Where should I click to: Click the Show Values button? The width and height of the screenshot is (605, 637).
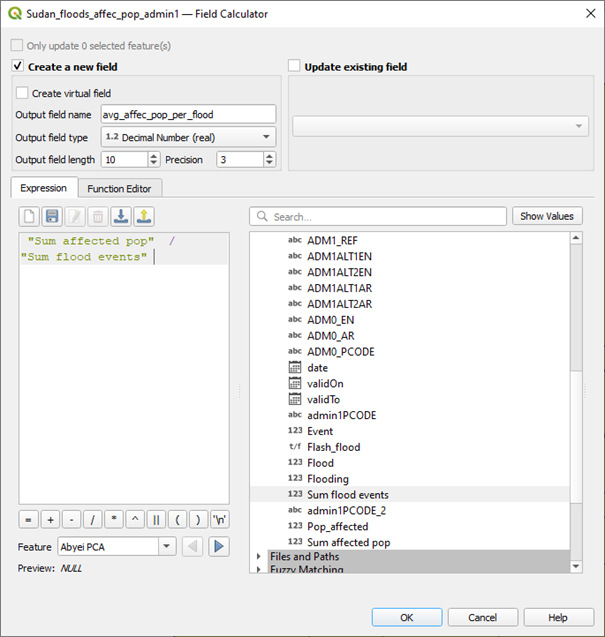[x=546, y=216]
